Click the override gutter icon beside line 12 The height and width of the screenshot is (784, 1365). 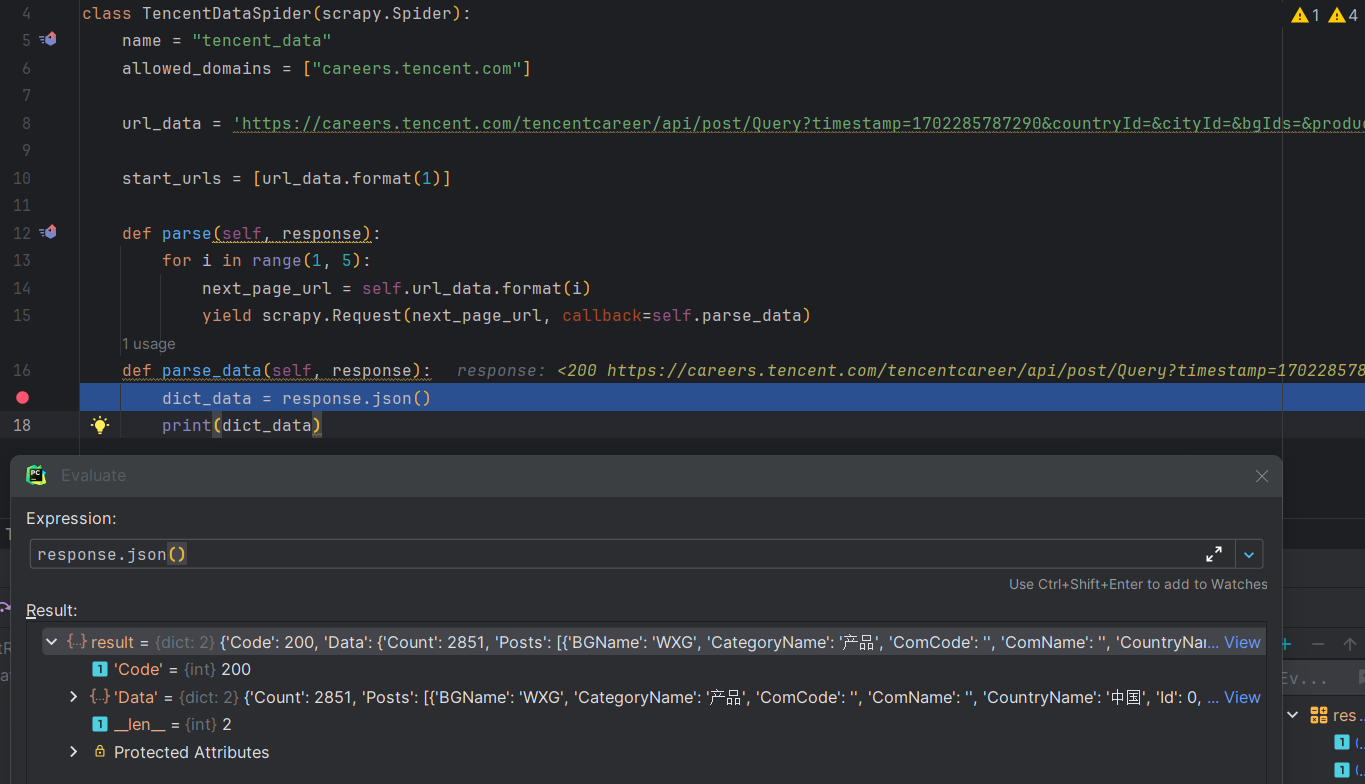coord(48,233)
